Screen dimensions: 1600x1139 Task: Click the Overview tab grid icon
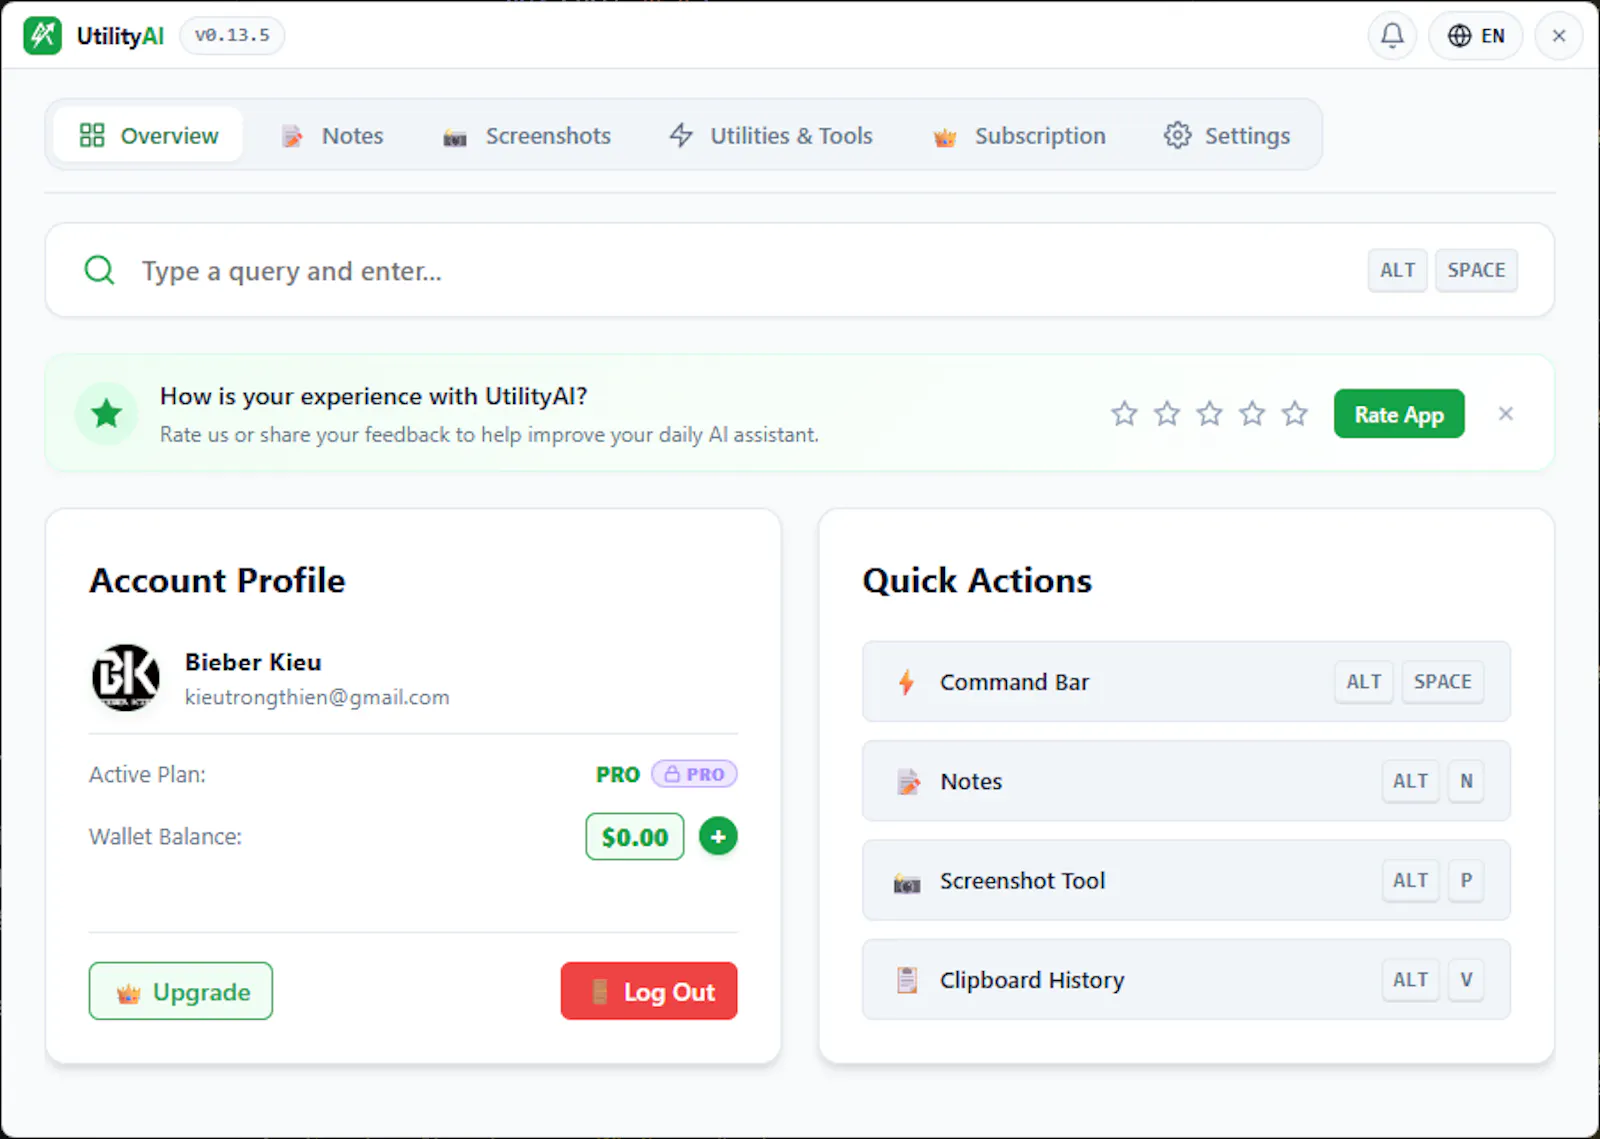92,135
